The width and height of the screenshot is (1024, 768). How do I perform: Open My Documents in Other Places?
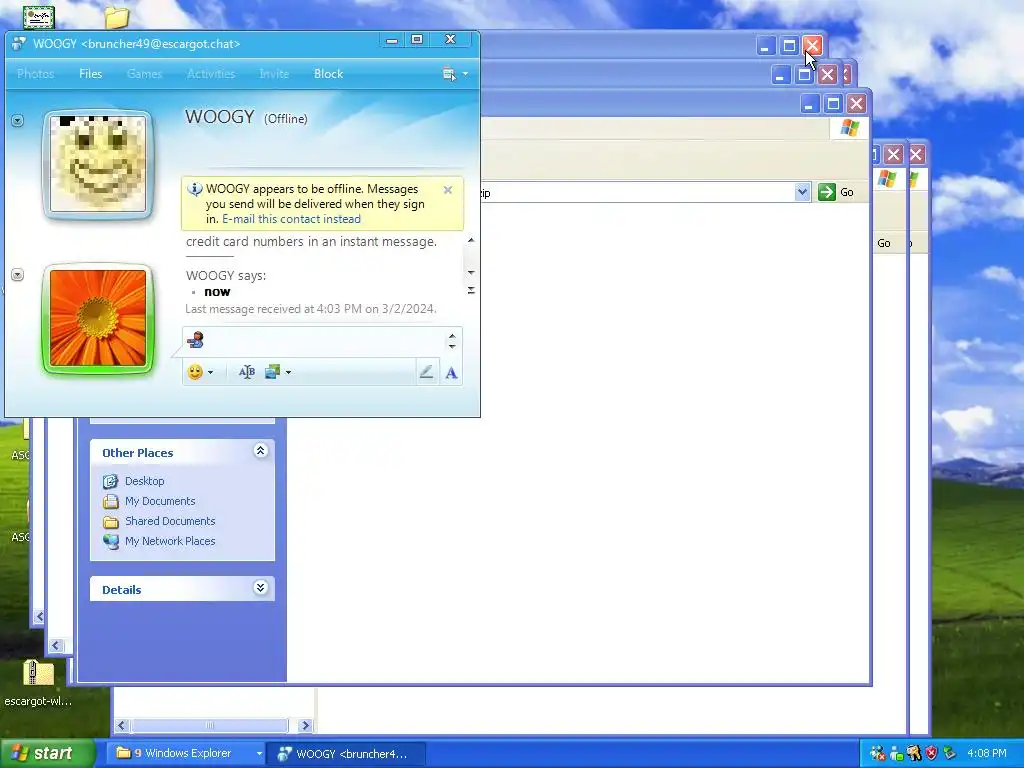point(160,502)
